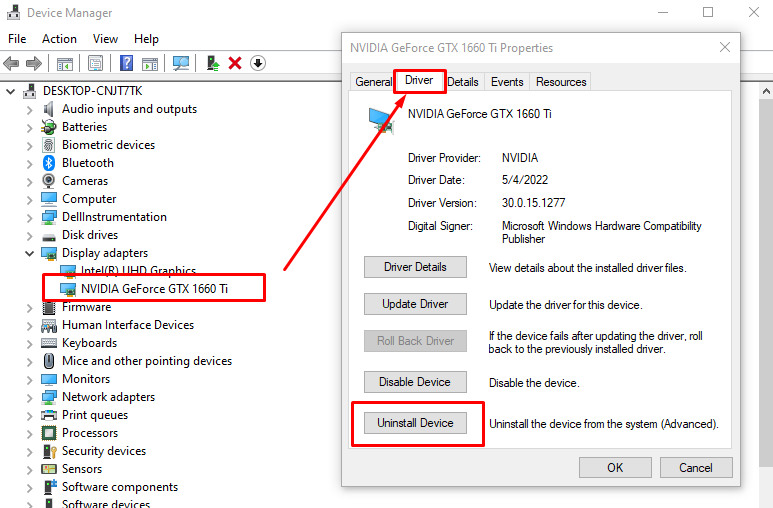The image size is (773, 508).
Task: Expand the Computer node
Action: (x=30, y=199)
